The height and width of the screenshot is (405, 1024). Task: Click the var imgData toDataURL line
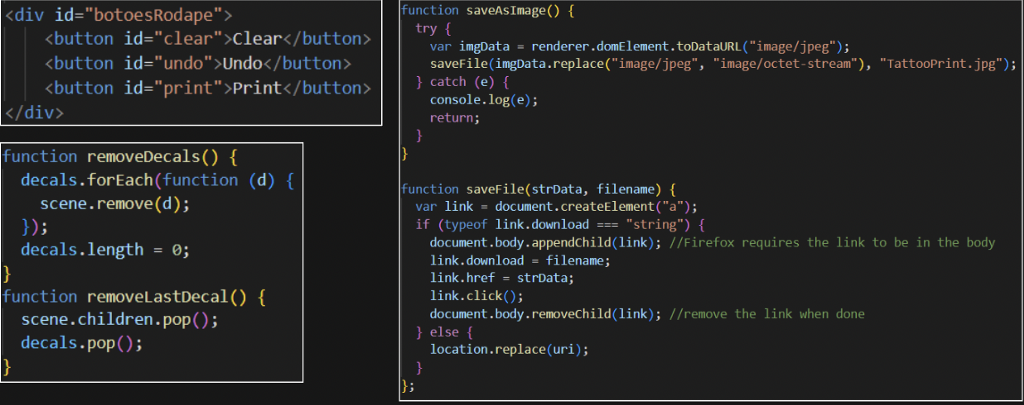click(639, 46)
